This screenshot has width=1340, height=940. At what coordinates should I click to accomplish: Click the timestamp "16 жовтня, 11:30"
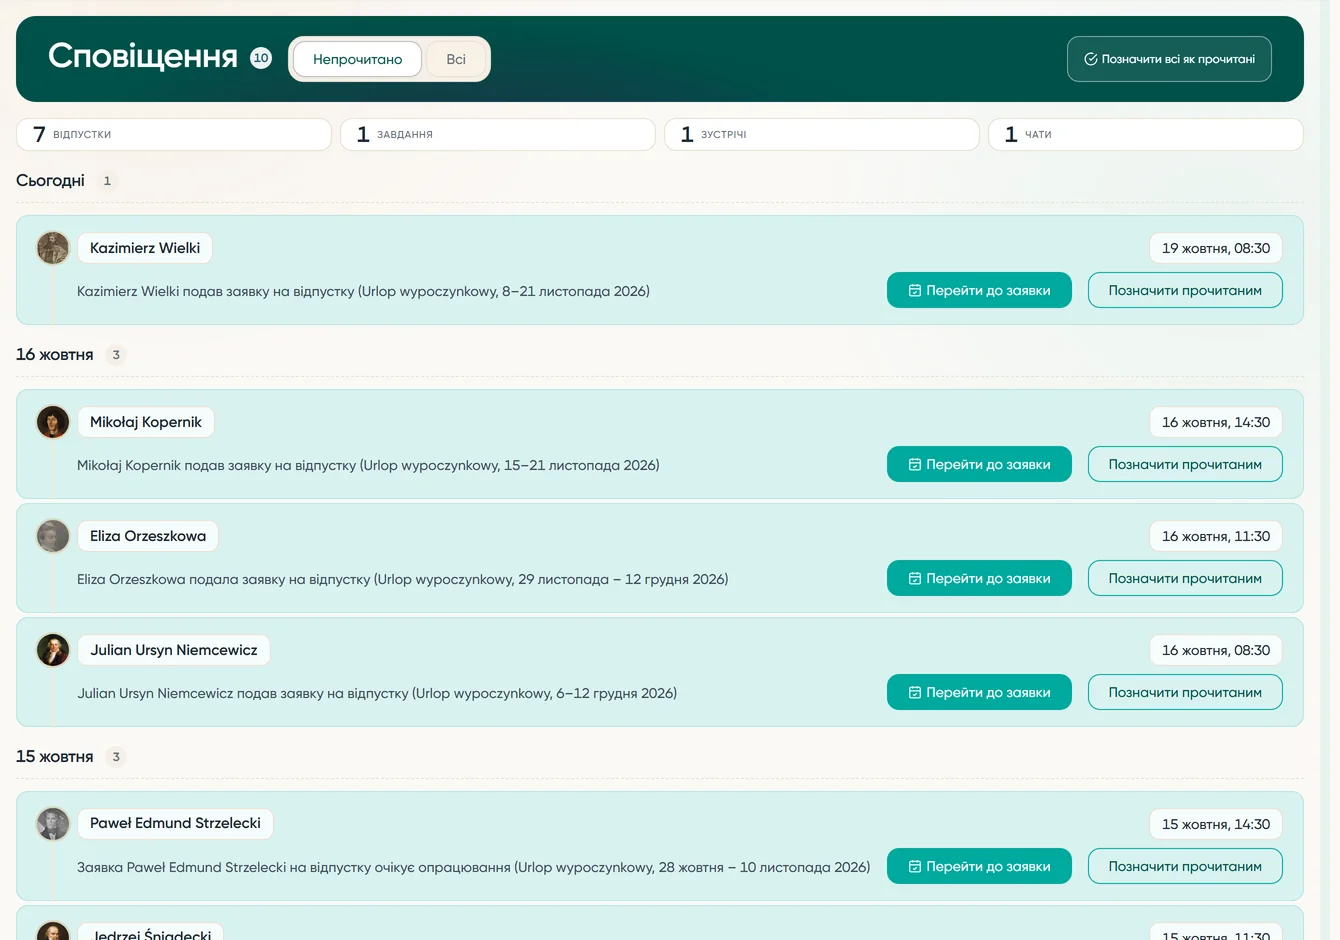click(1216, 536)
